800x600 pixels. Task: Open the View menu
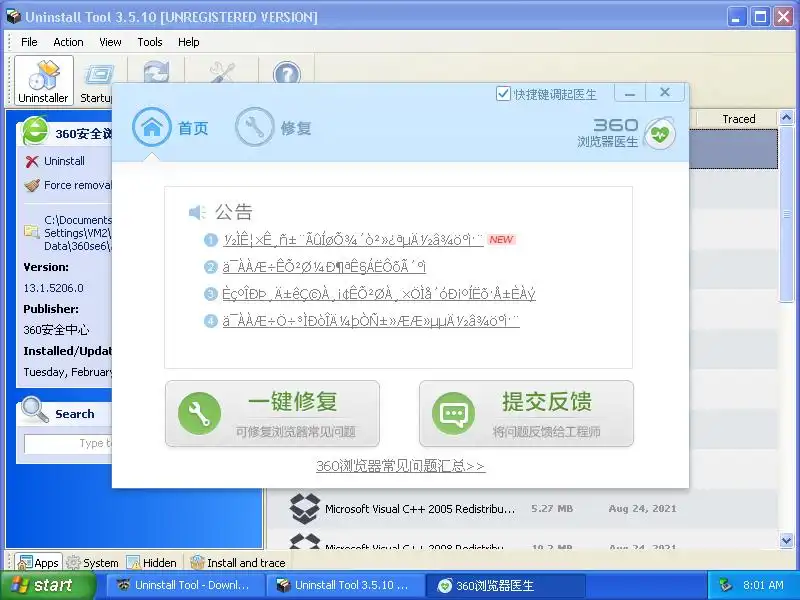pyautogui.click(x=110, y=42)
